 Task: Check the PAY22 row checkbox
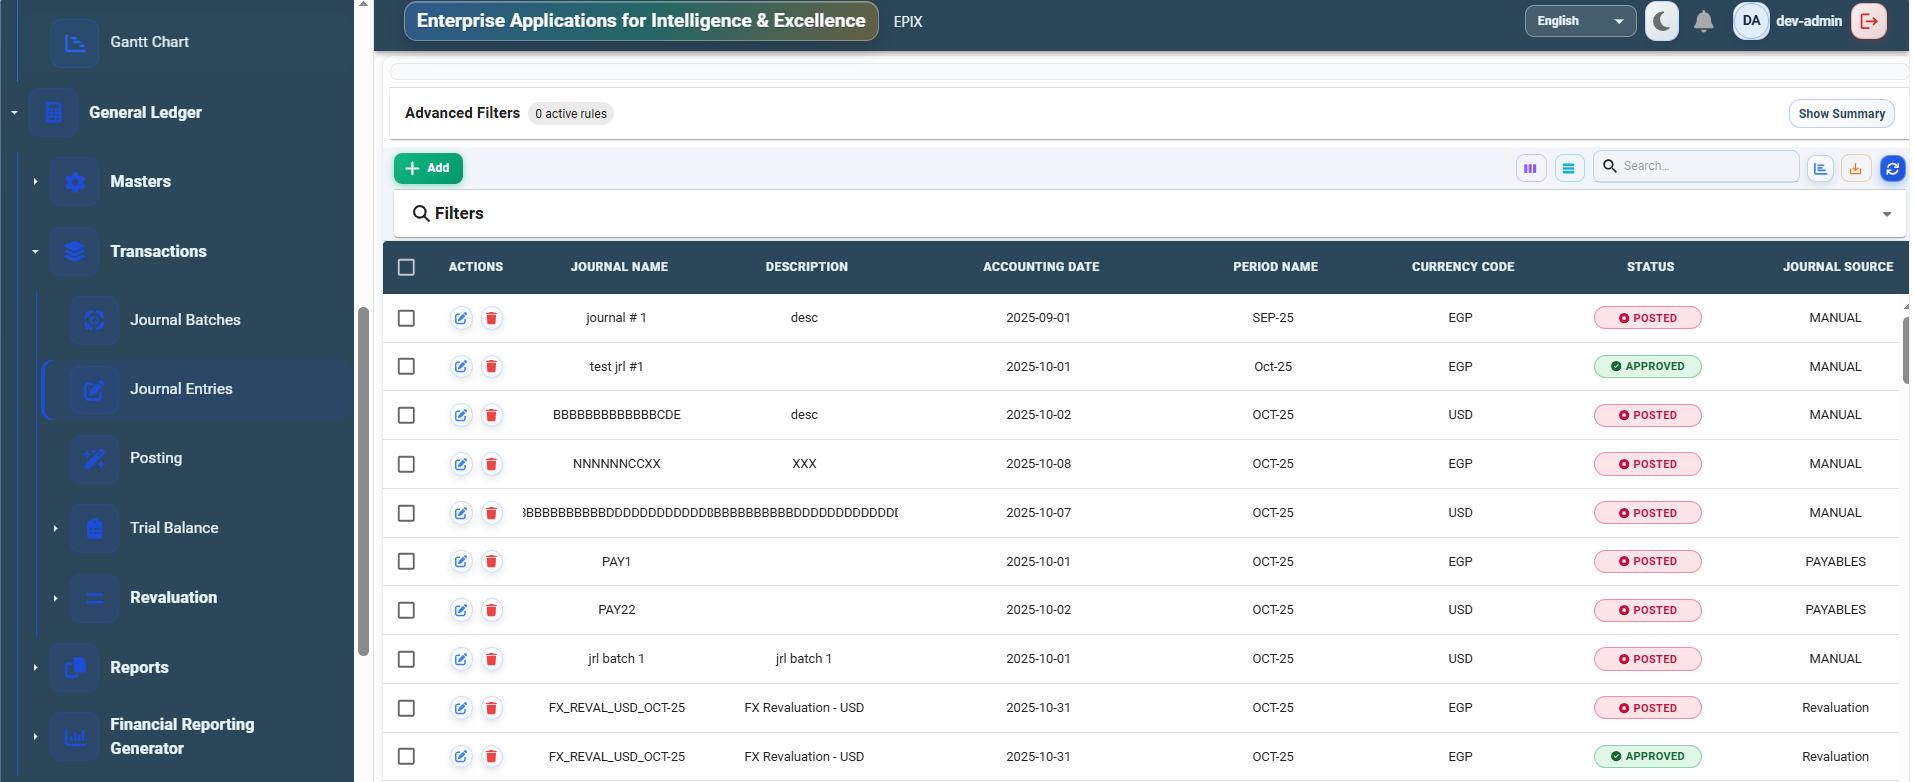[x=406, y=610]
